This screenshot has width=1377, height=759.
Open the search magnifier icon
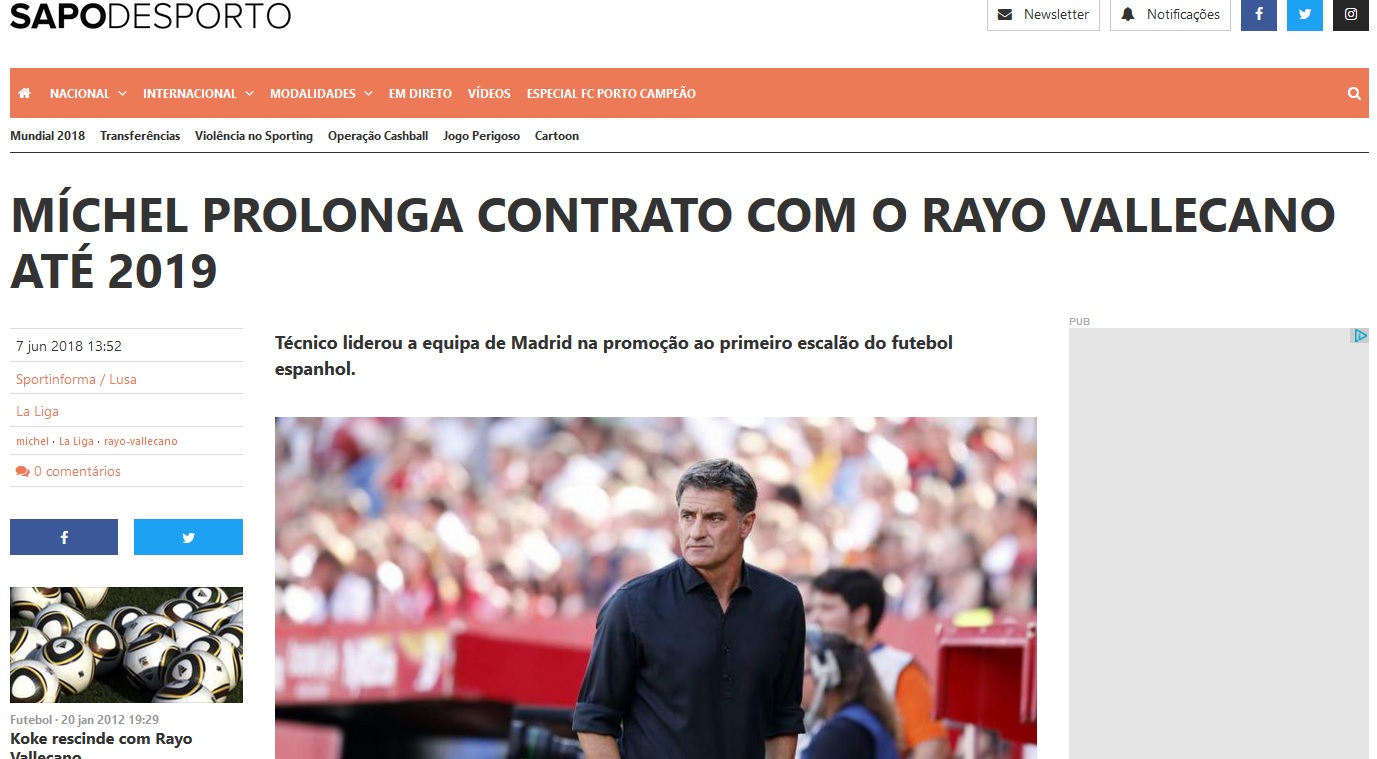click(x=1354, y=93)
